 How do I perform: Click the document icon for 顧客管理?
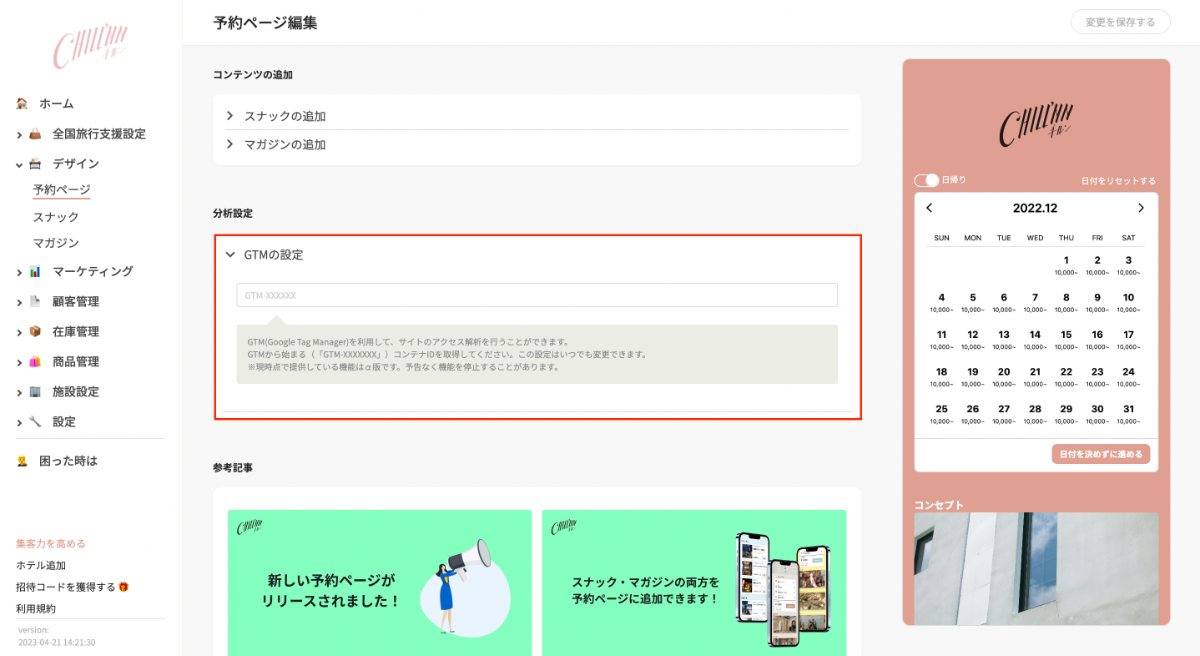coord(35,301)
